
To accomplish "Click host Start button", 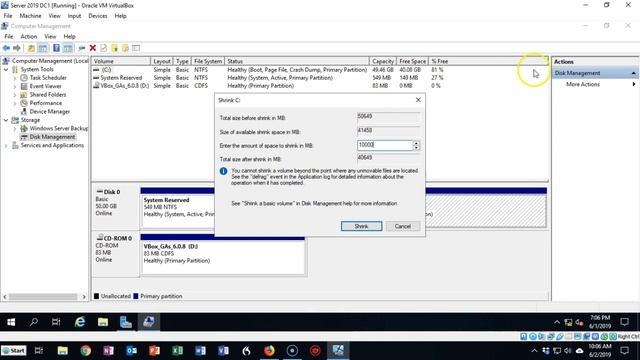I will (14, 351).
